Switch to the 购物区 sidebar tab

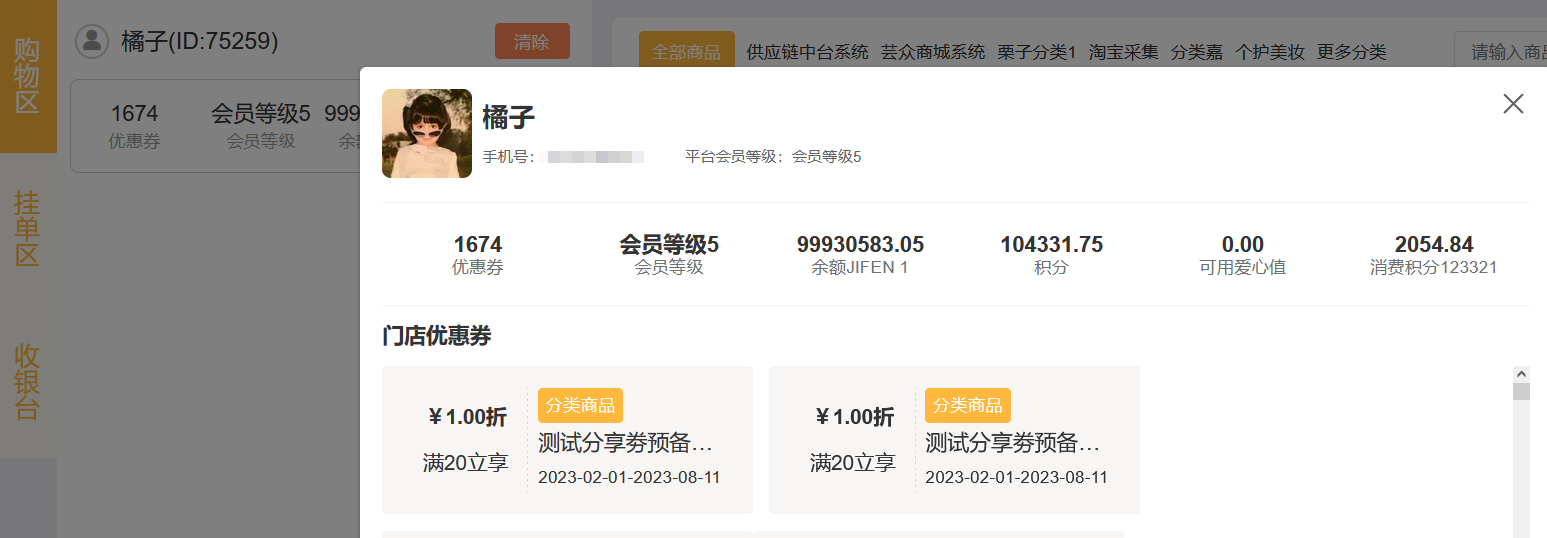tap(27, 77)
